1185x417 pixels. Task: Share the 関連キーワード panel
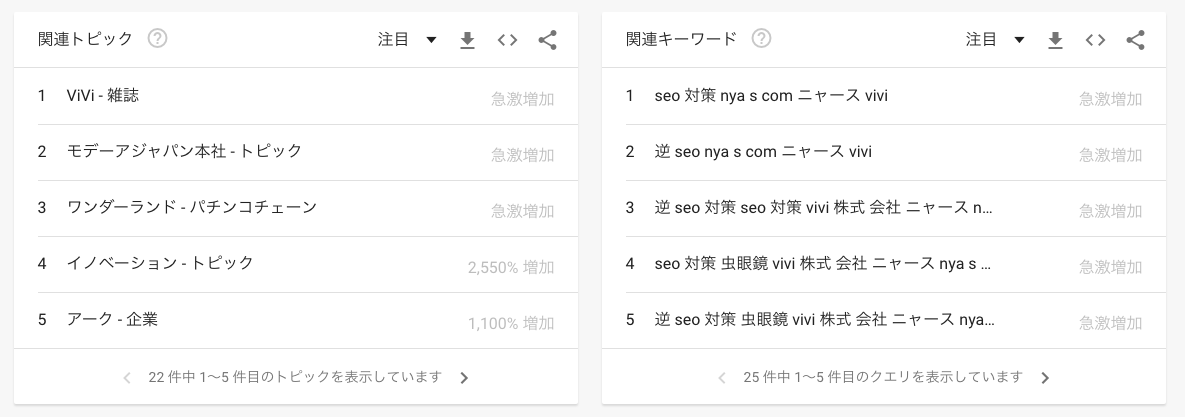point(1136,40)
